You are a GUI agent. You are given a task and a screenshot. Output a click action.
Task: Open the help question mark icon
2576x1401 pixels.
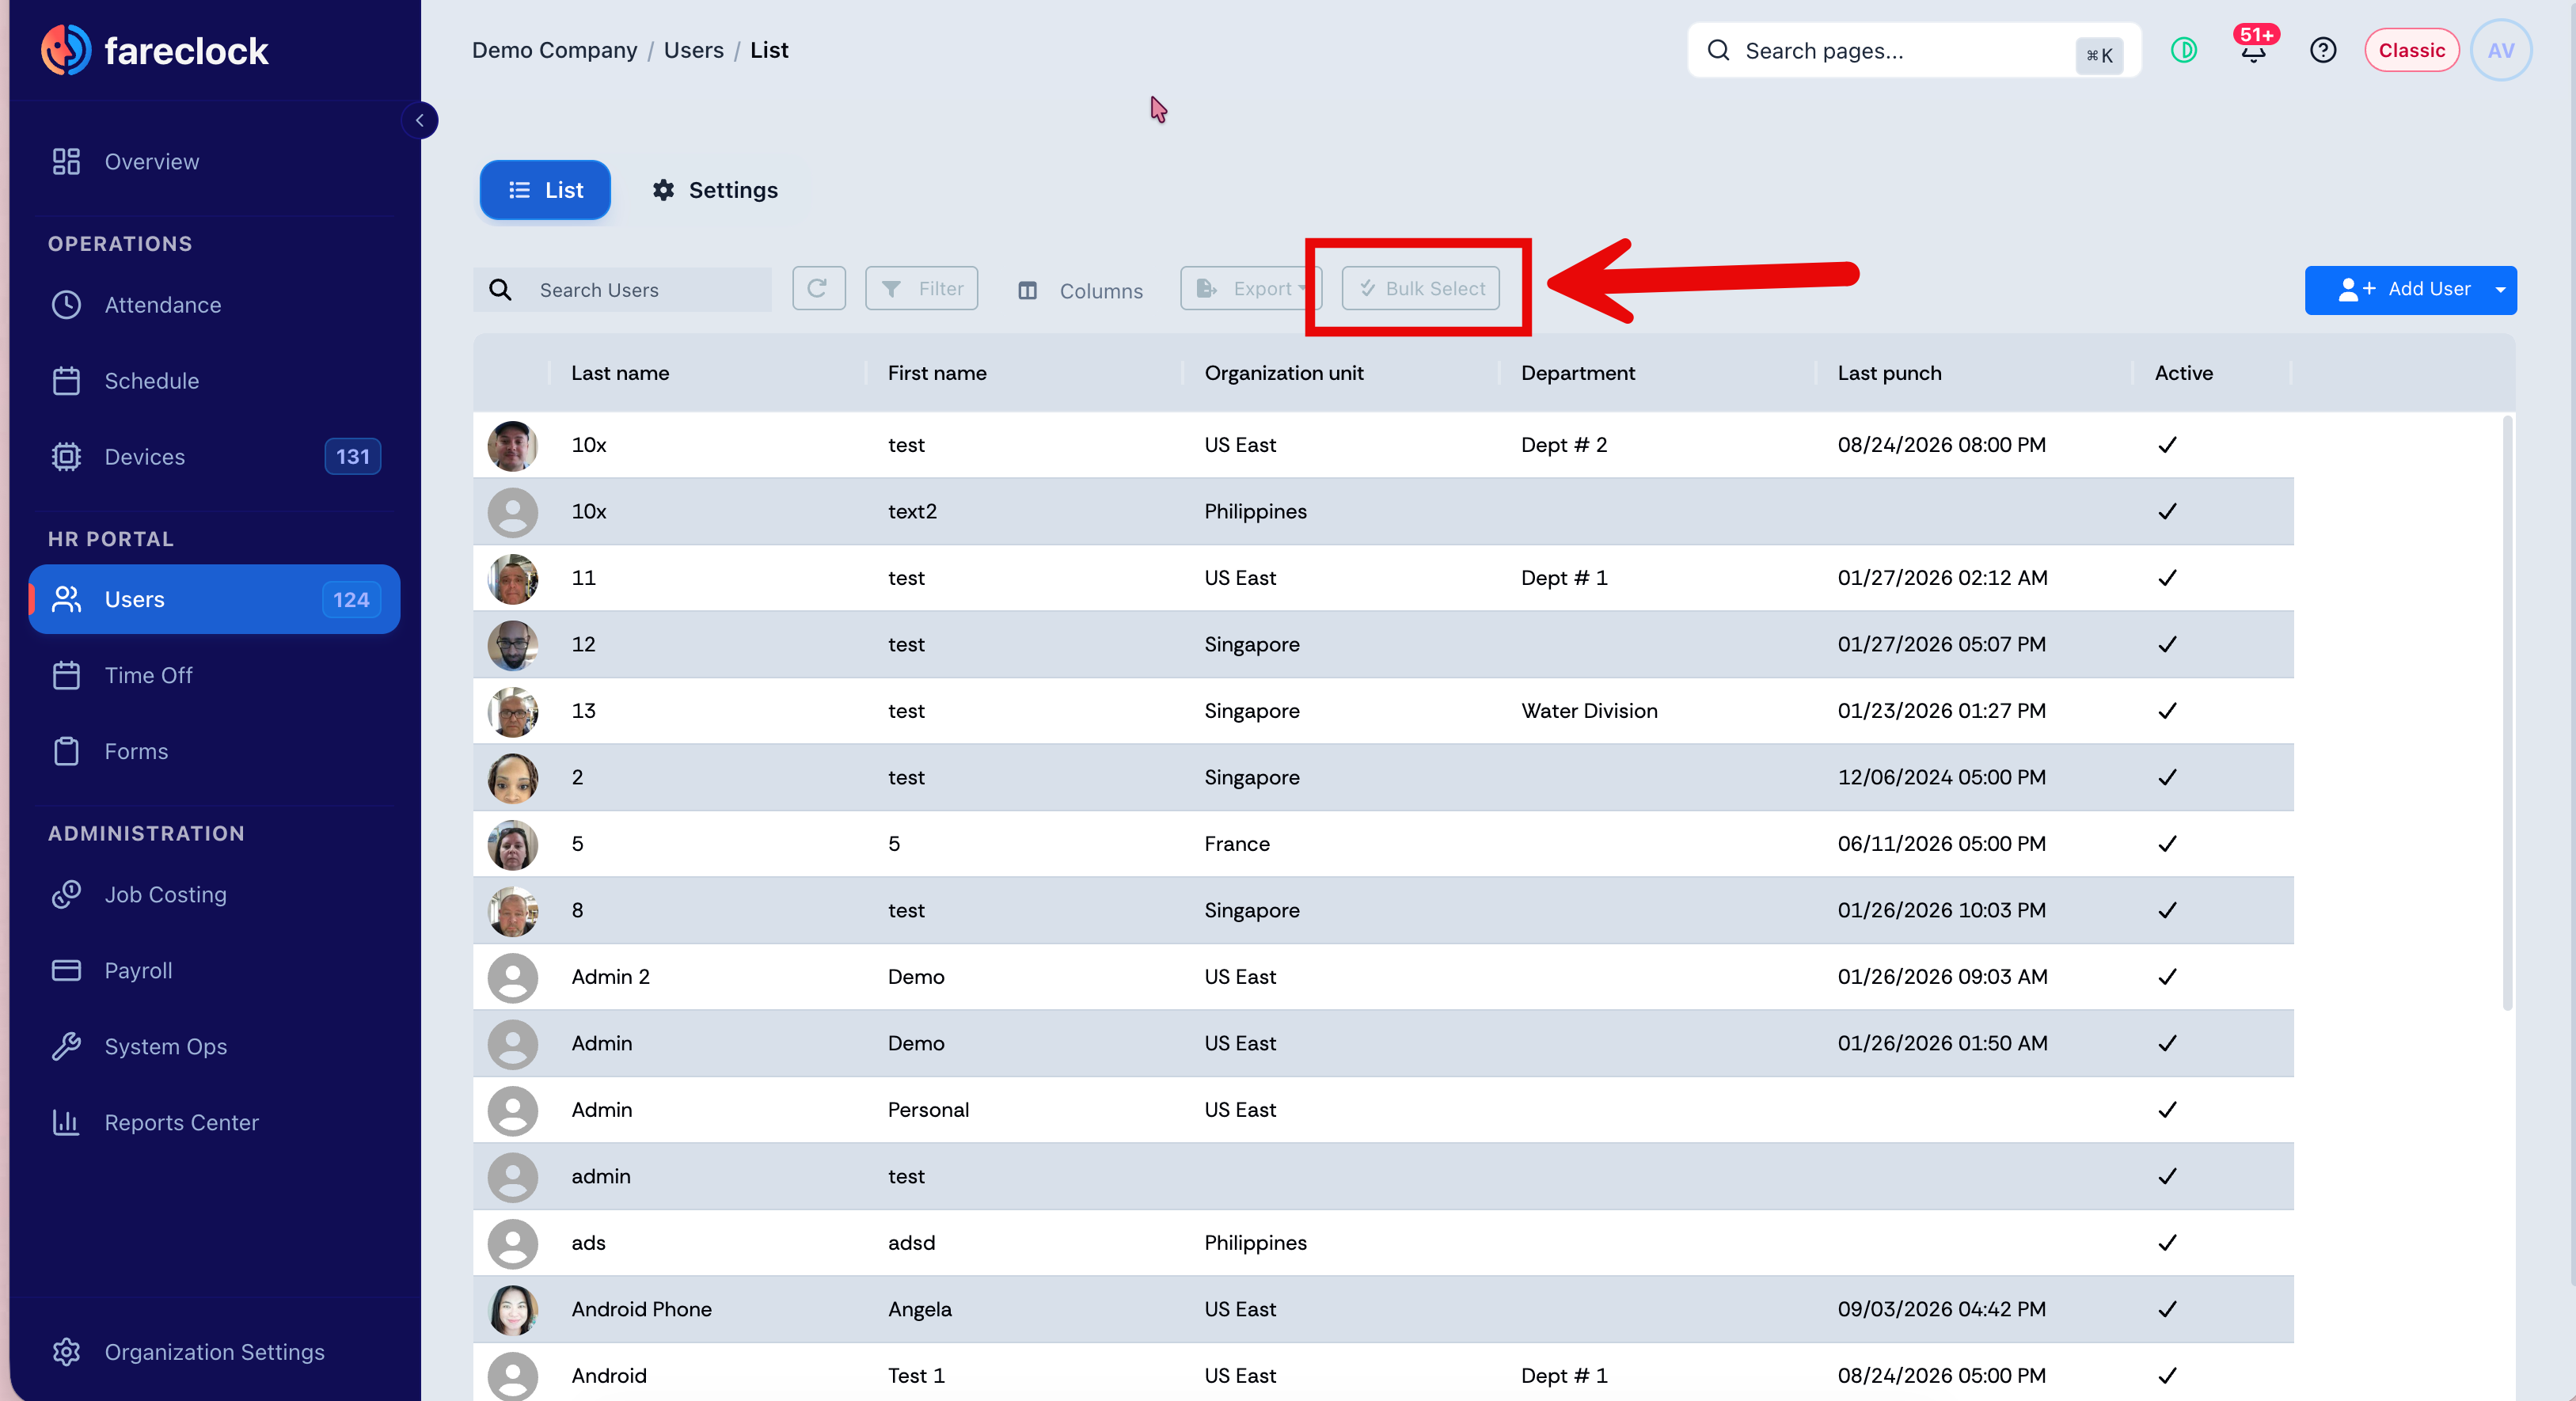point(2323,50)
